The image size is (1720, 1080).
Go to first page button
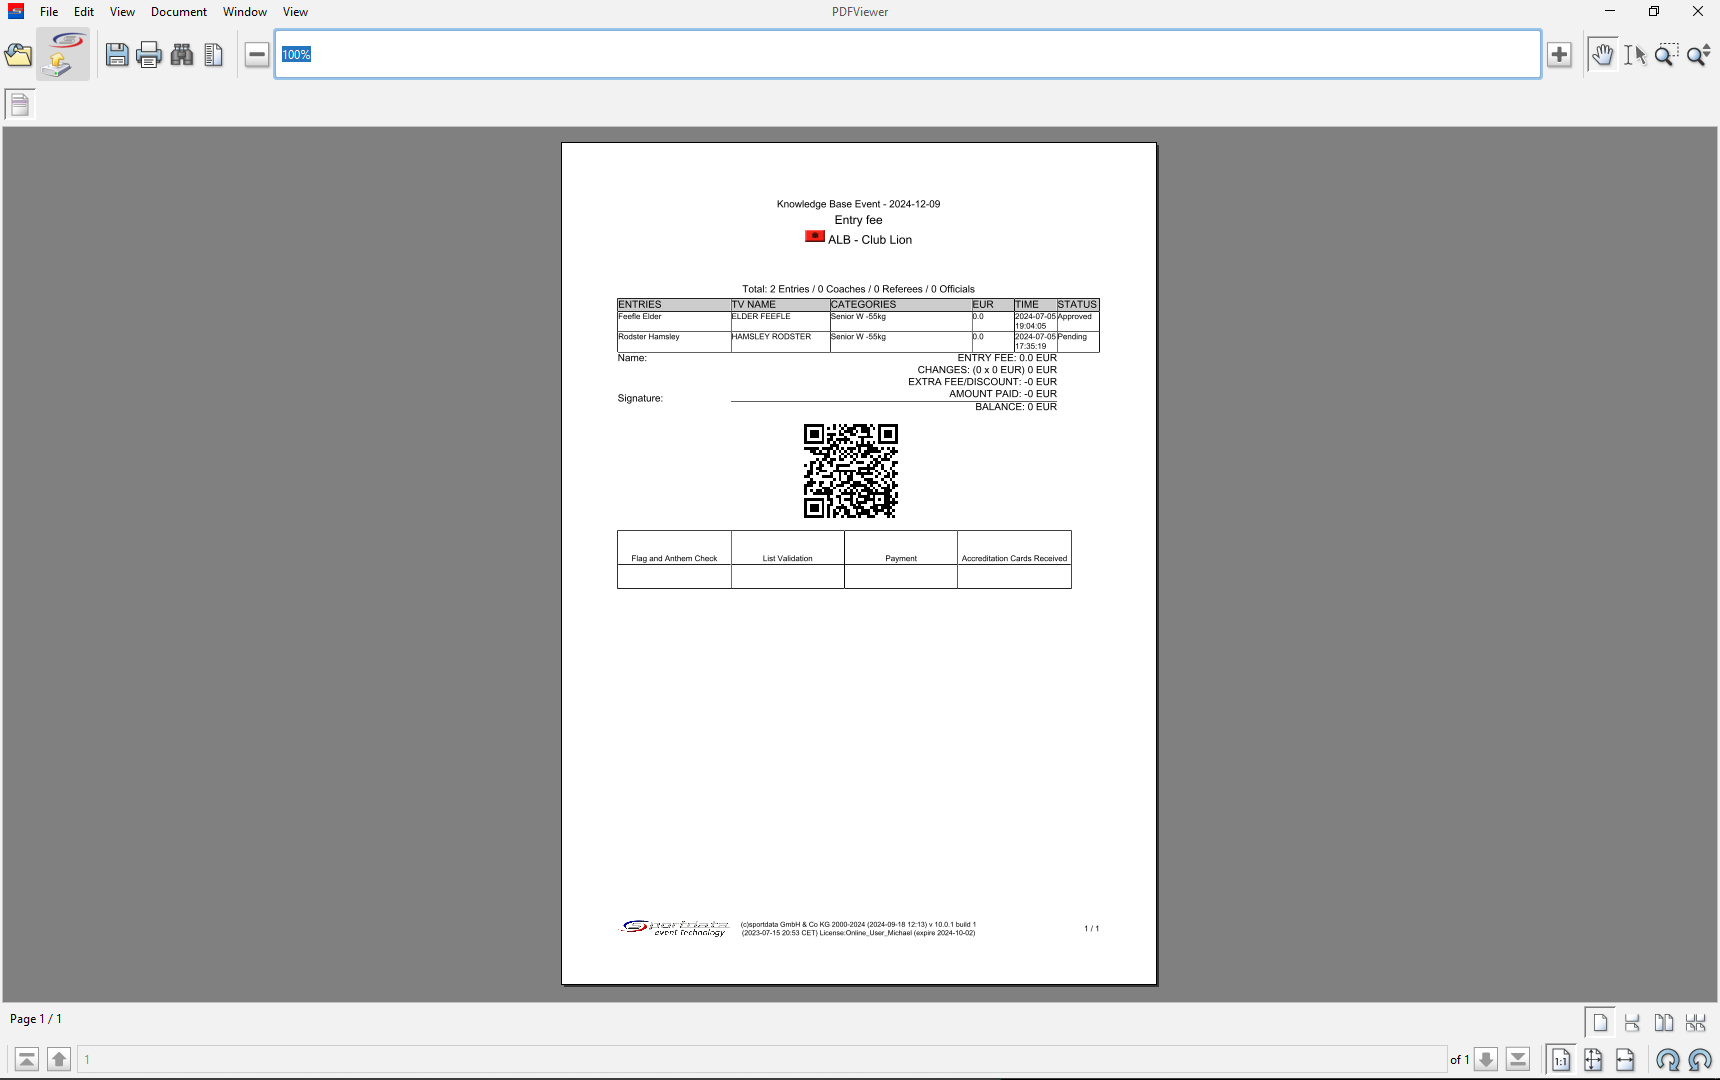pos(27,1059)
